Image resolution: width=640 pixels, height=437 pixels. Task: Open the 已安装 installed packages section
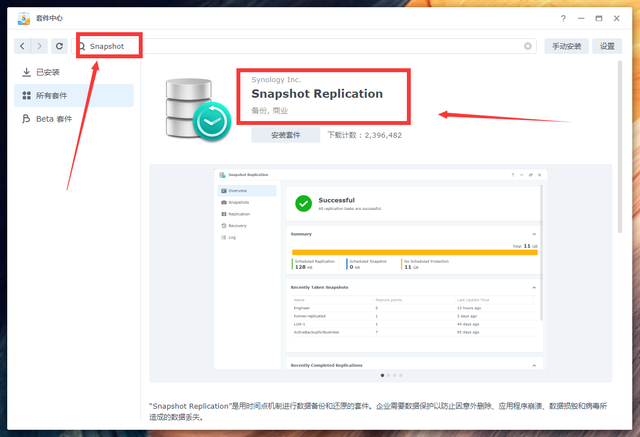(74, 72)
